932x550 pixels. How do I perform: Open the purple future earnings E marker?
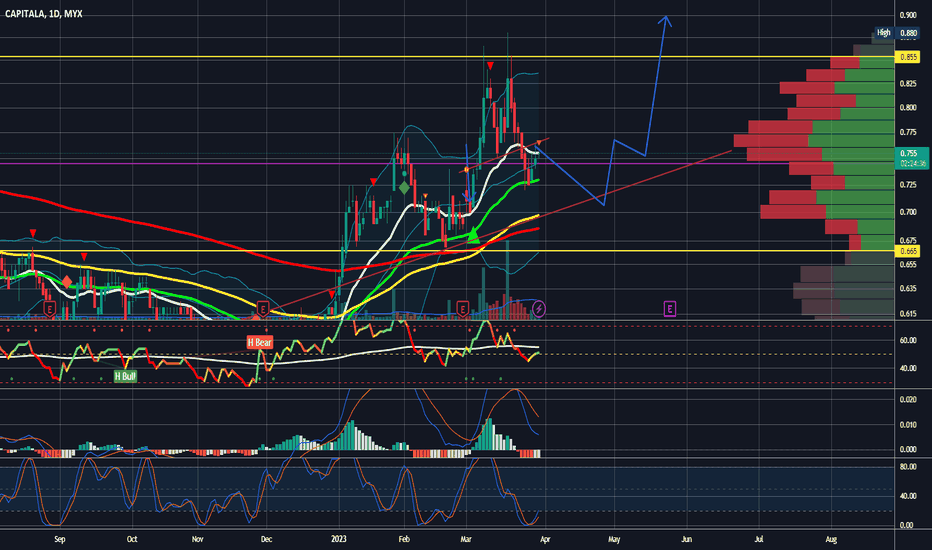click(x=670, y=309)
